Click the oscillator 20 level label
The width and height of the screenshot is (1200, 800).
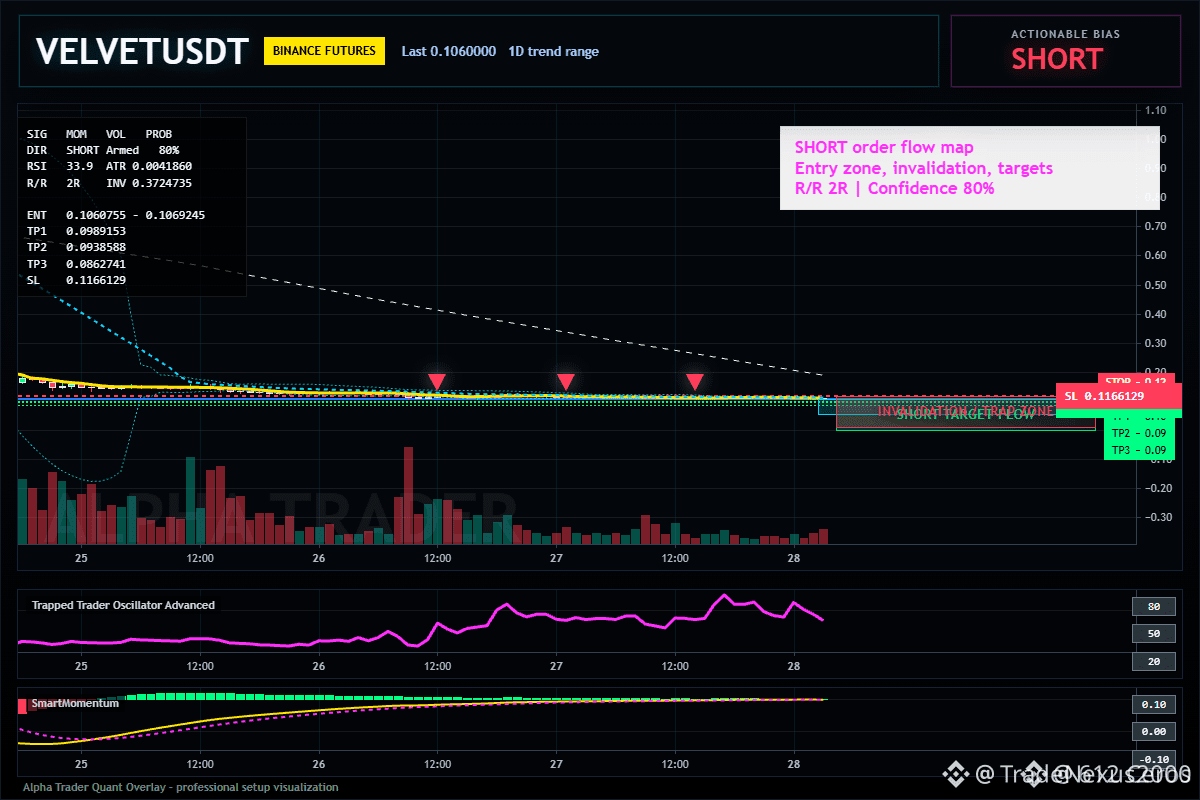click(1153, 661)
